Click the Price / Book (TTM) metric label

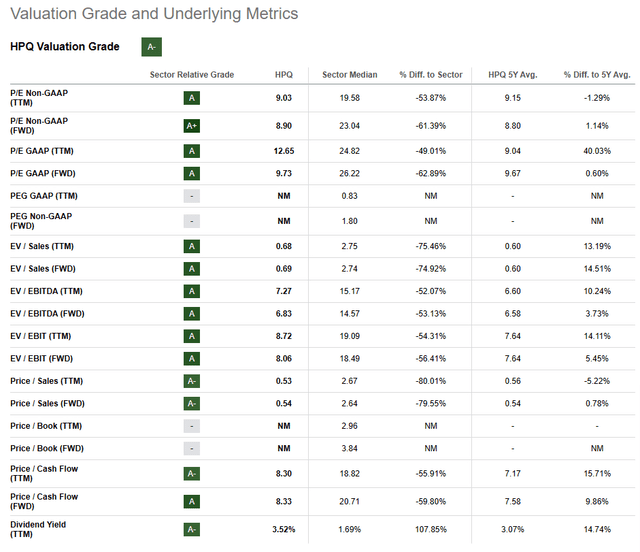tap(46, 425)
